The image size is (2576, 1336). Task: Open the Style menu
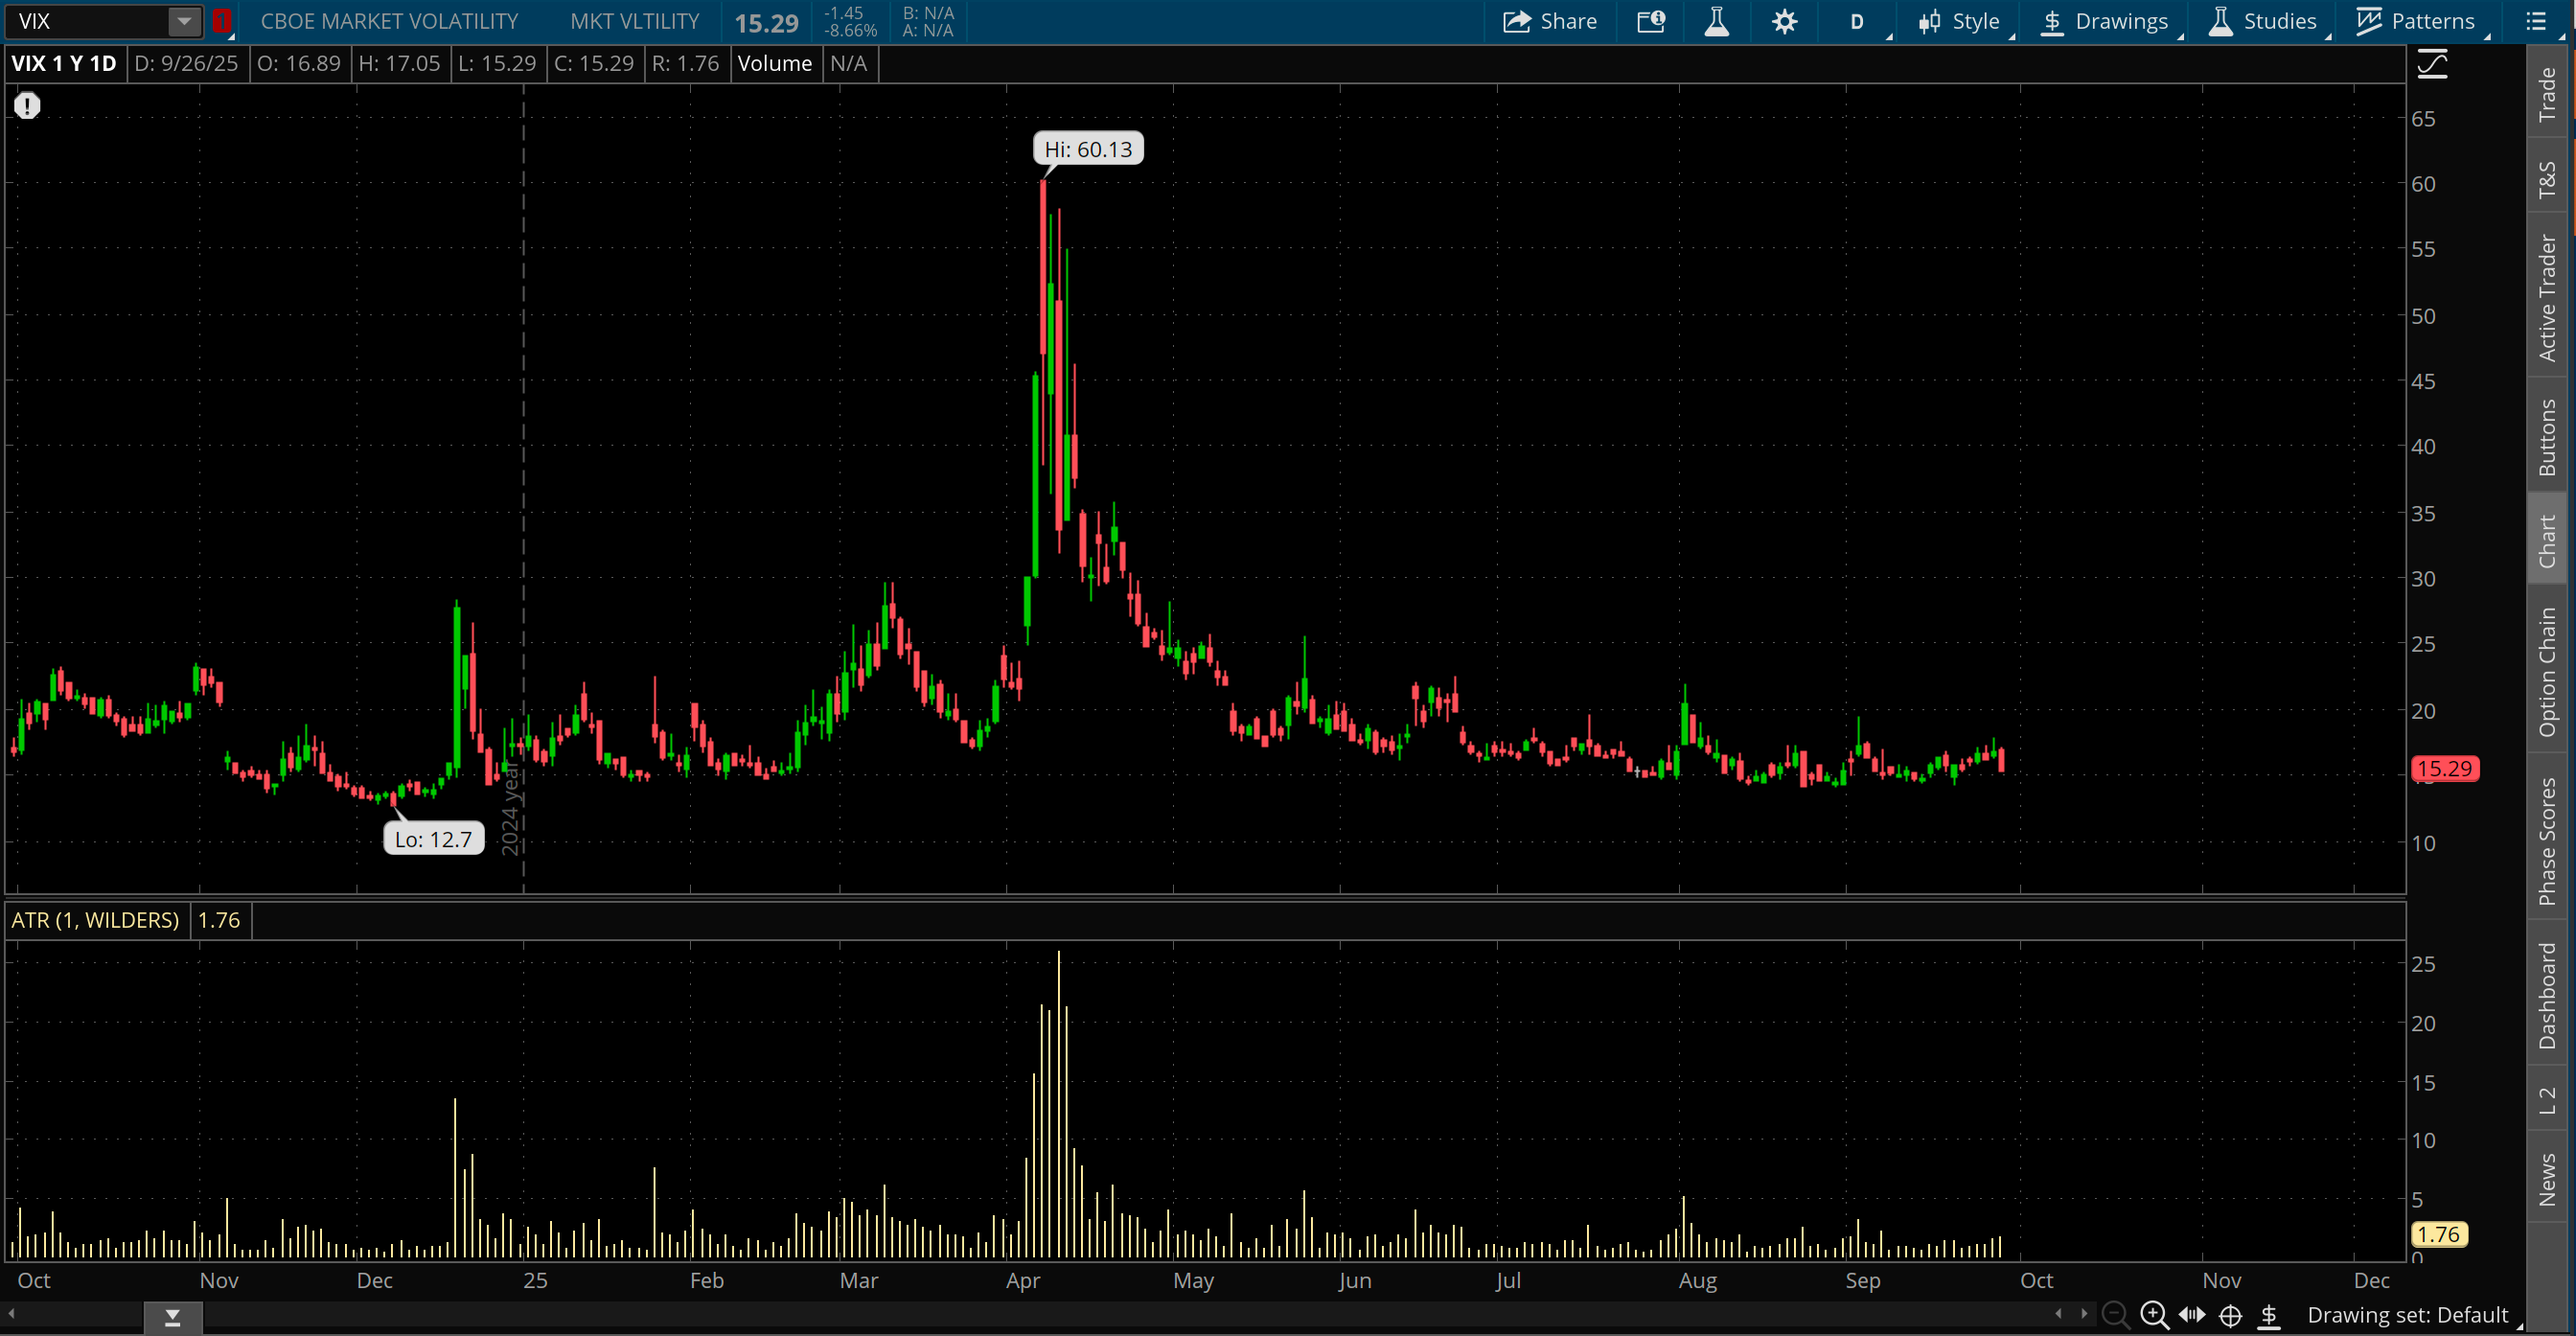[x=1959, y=22]
